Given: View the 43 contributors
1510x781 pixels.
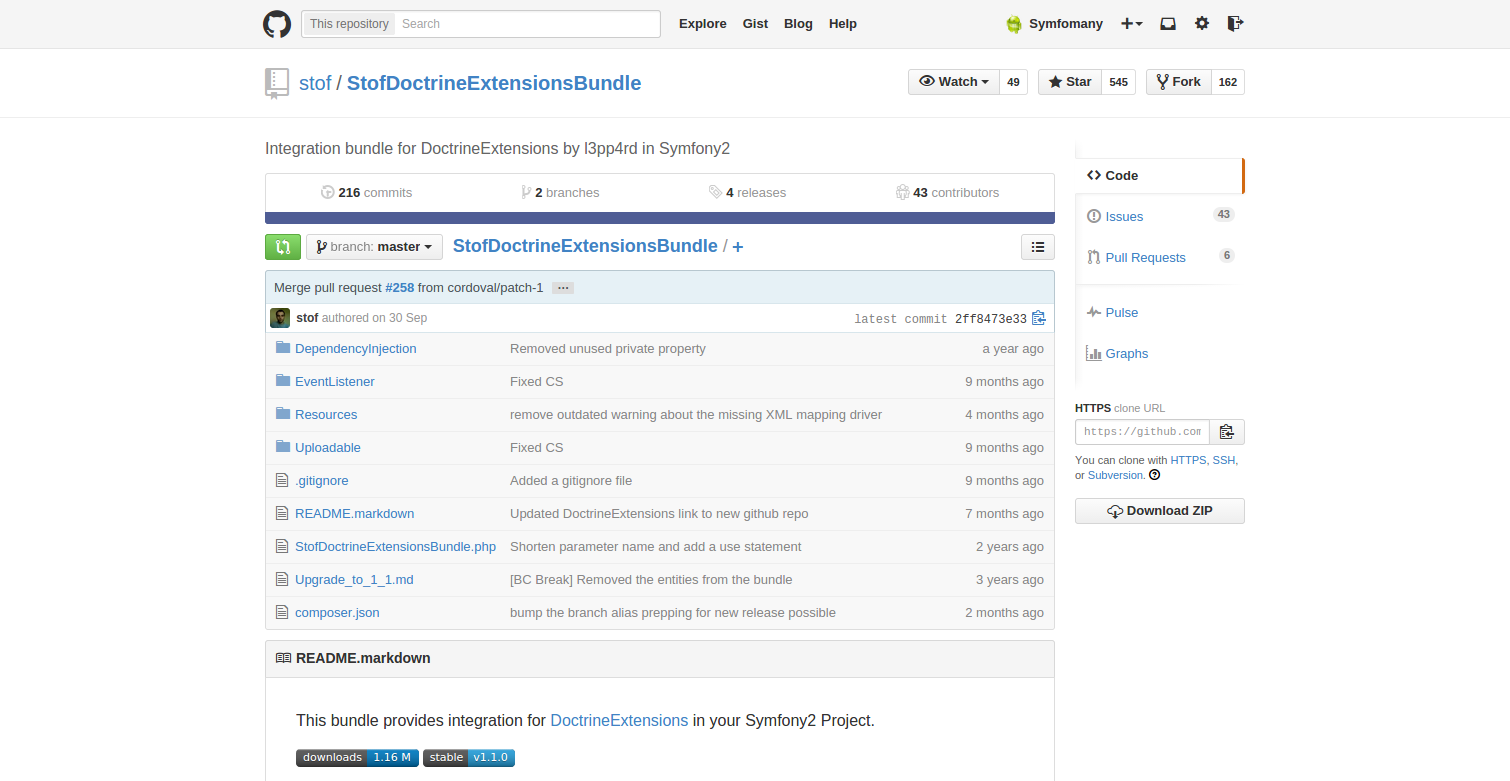Looking at the screenshot, I should (947, 192).
